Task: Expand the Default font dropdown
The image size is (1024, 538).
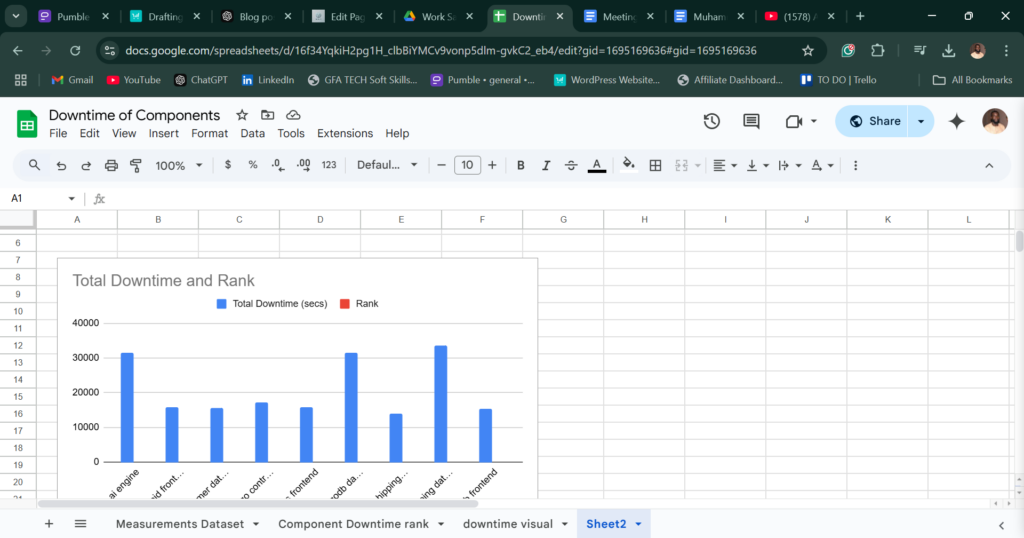Action: tap(387, 165)
